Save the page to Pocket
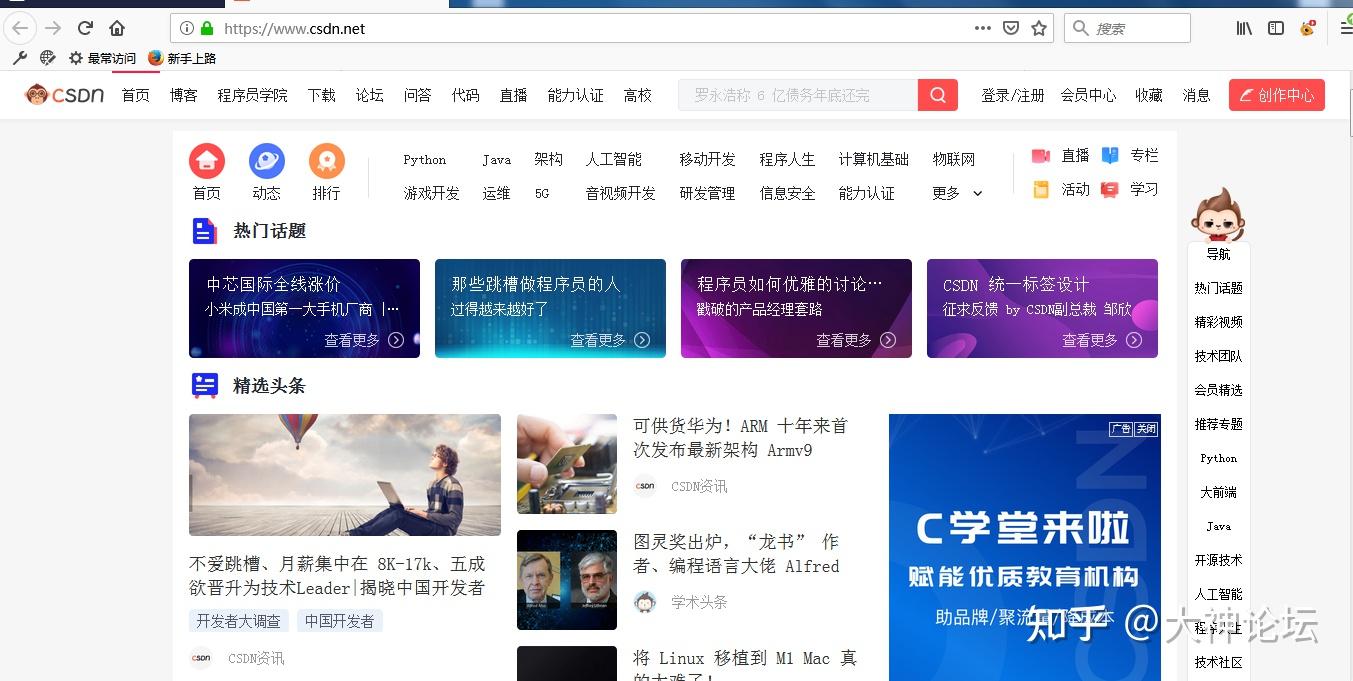Viewport: 1353px width, 681px height. pyautogui.click(x=1011, y=28)
